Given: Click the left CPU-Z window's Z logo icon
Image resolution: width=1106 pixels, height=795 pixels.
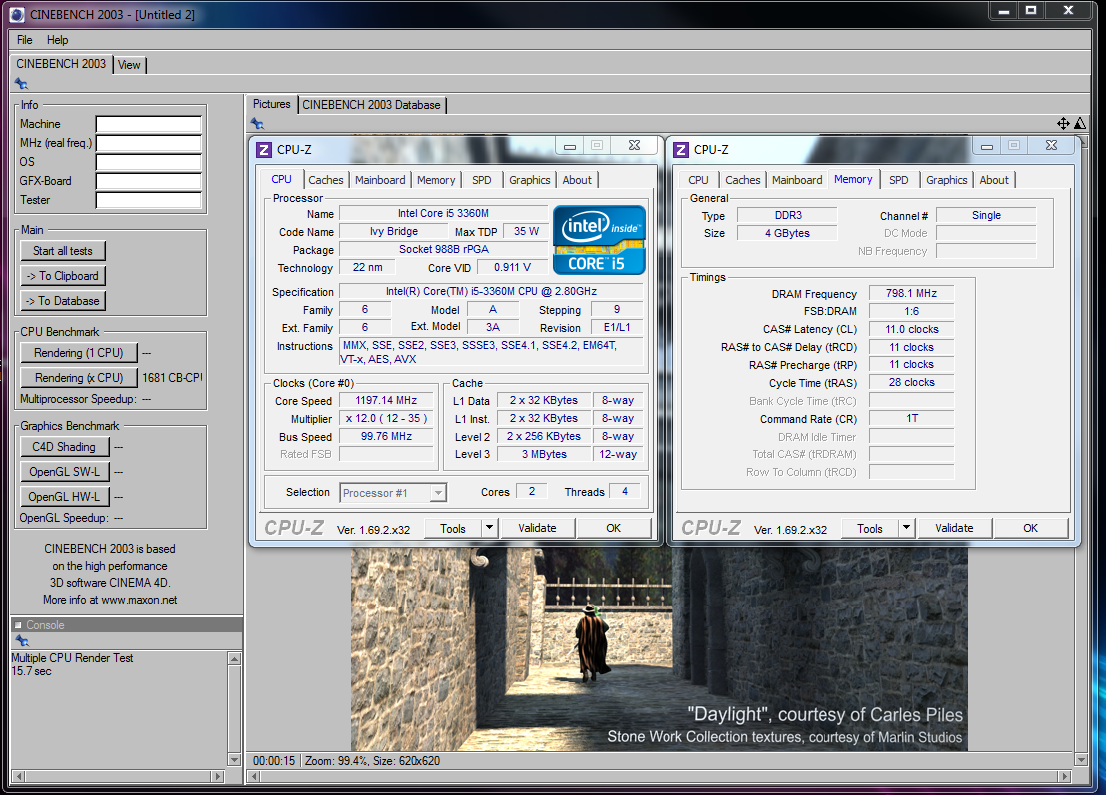Looking at the screenshot, I should coord(264,150).
